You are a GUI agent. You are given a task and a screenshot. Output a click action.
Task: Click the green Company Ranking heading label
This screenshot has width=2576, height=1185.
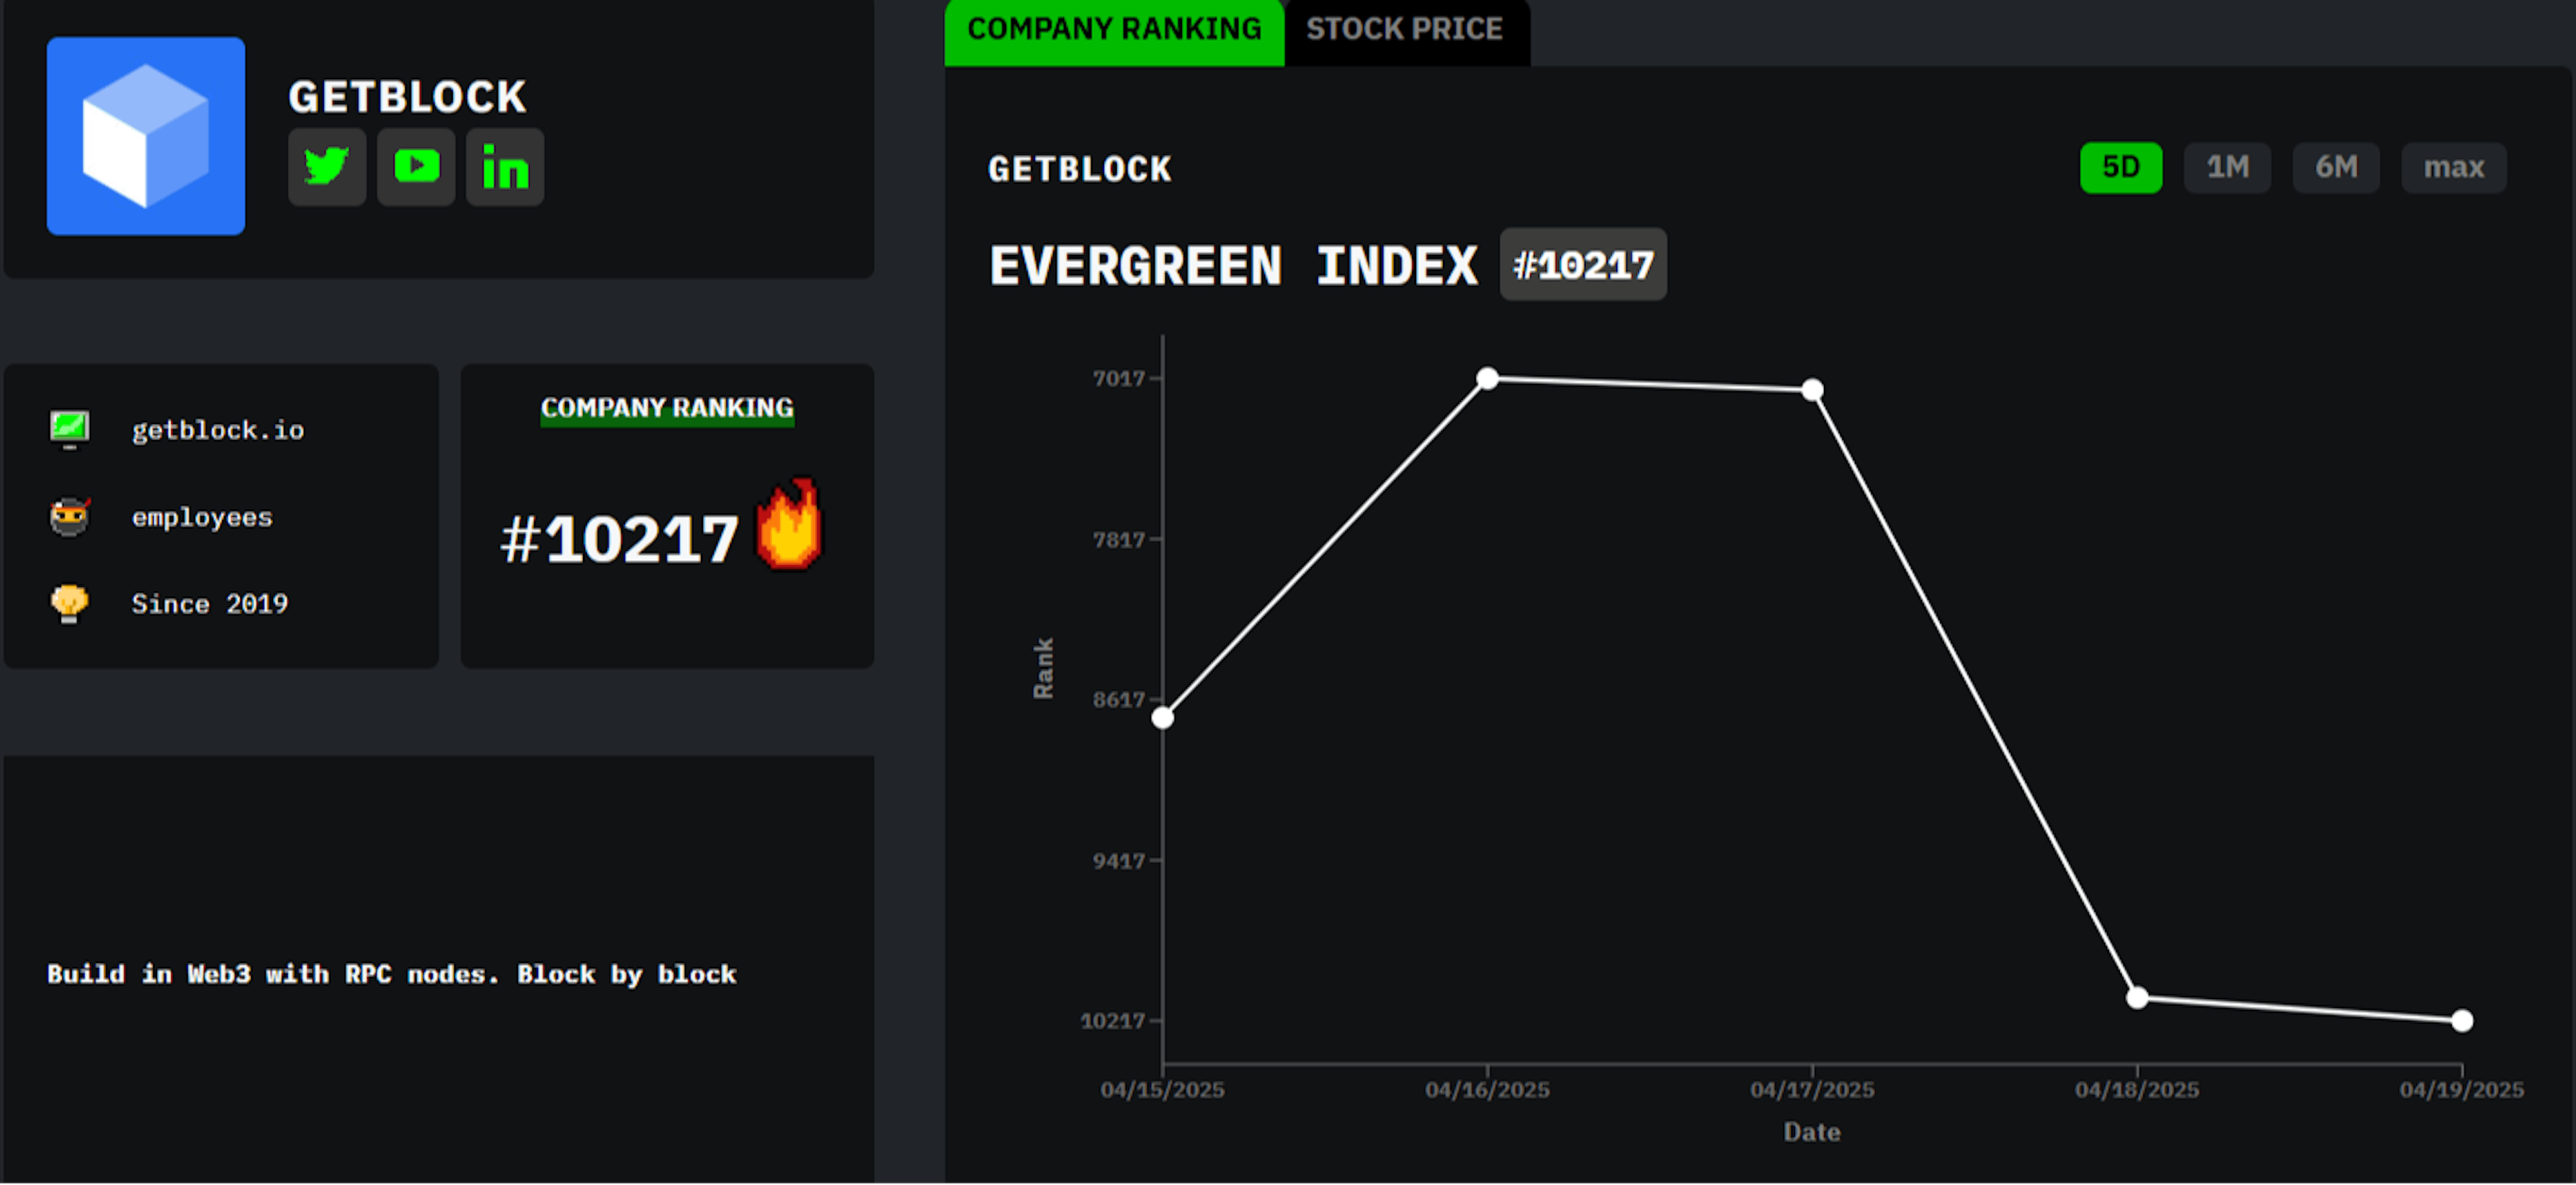[667, 408]
